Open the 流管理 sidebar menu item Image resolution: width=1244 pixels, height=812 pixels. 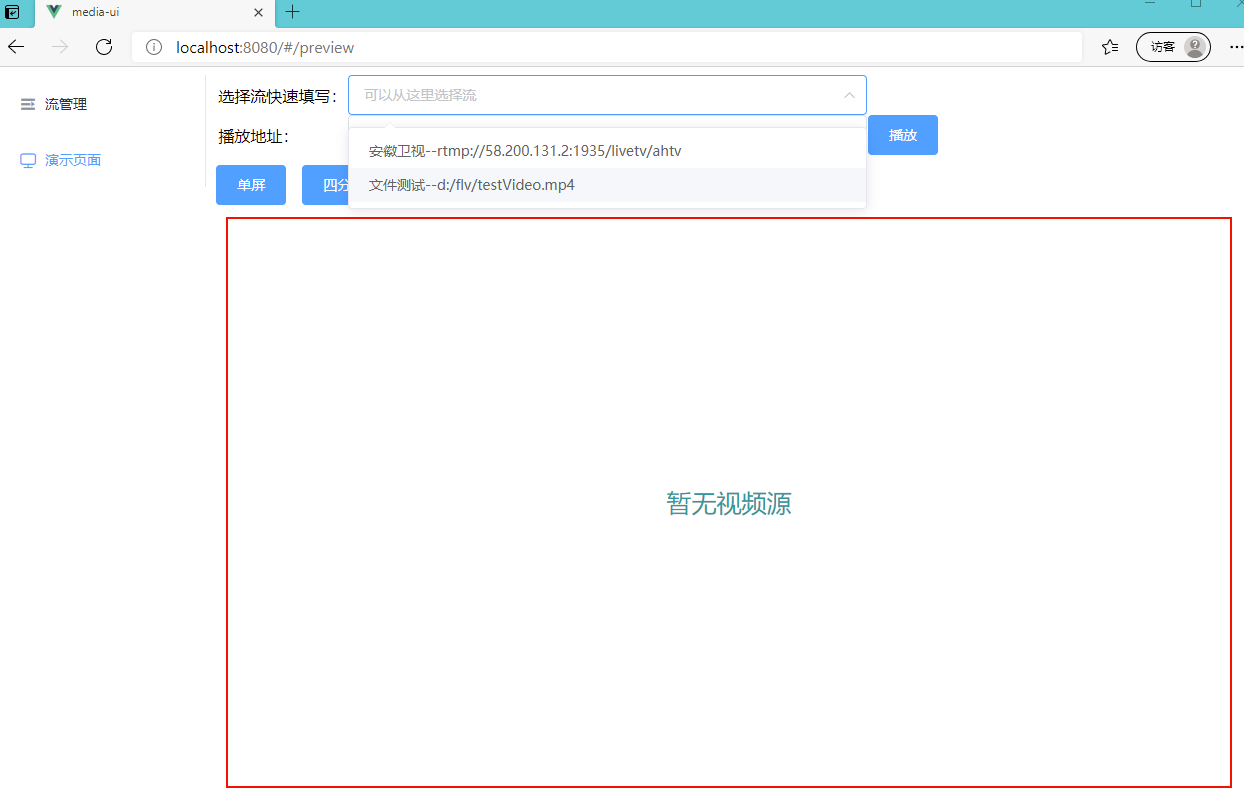point(66,104)
